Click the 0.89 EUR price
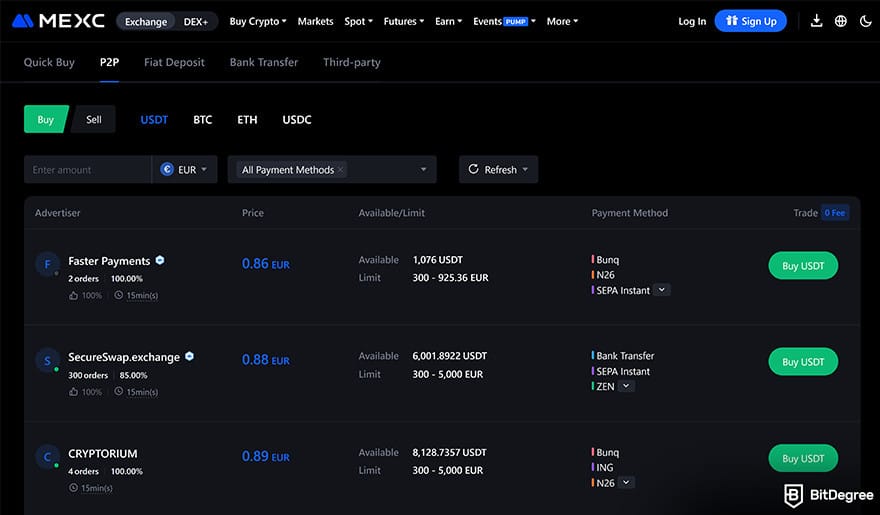Screen dimensions: 880x515 265,456
